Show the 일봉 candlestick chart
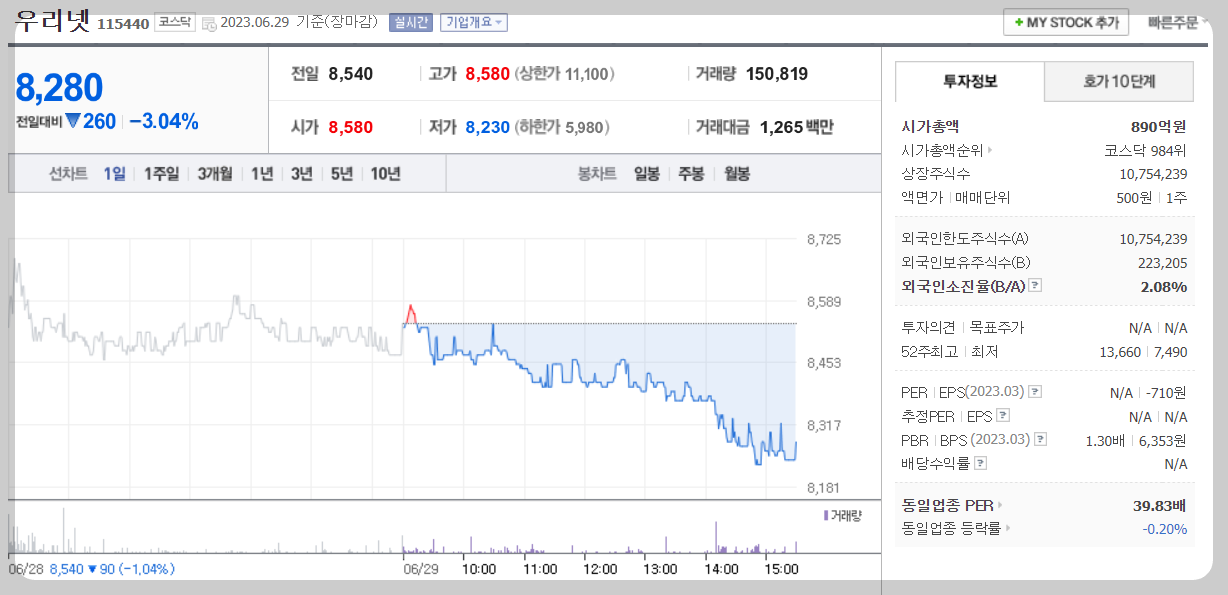 tap(646, 173)
